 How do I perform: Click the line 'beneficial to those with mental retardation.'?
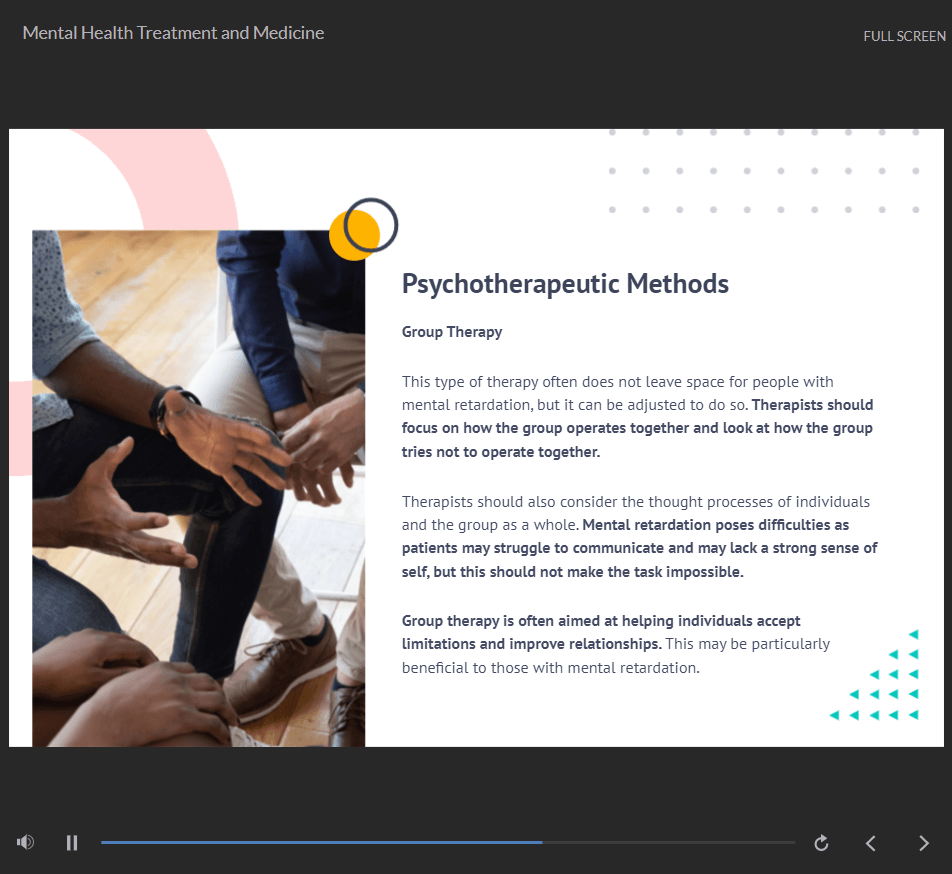[x=551, y=668]
